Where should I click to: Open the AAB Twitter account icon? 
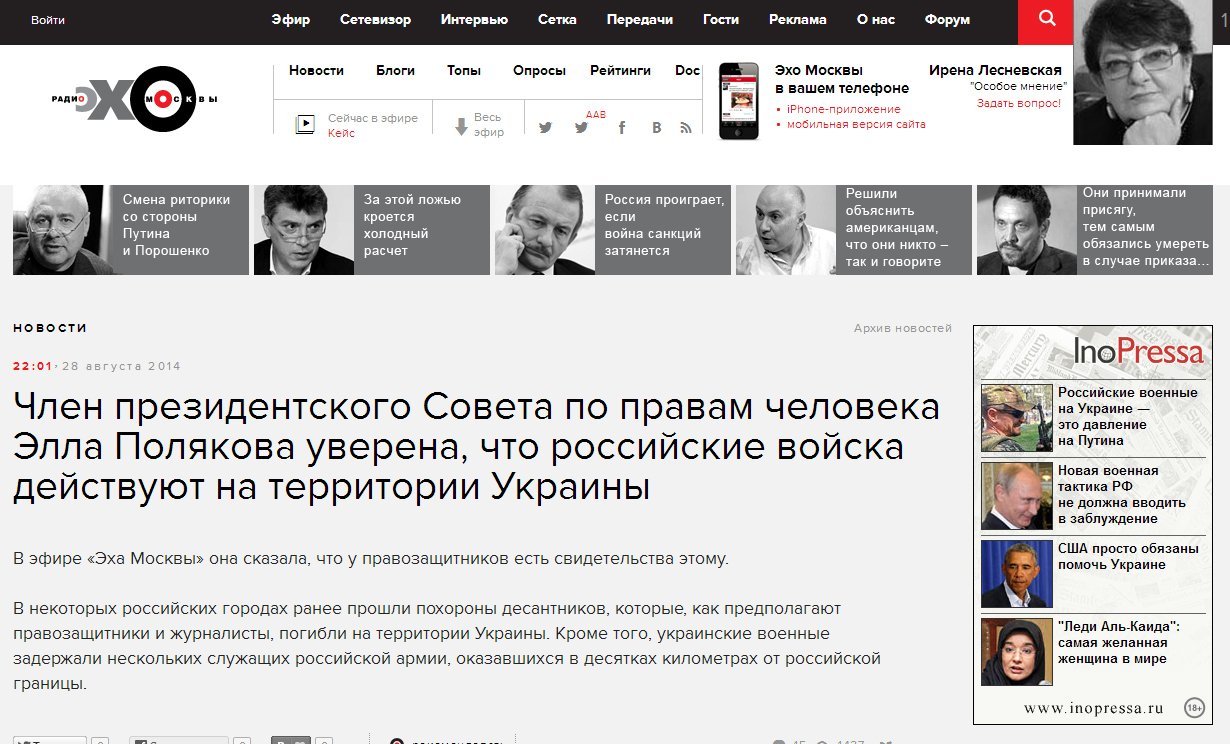[x=582, y=127]
